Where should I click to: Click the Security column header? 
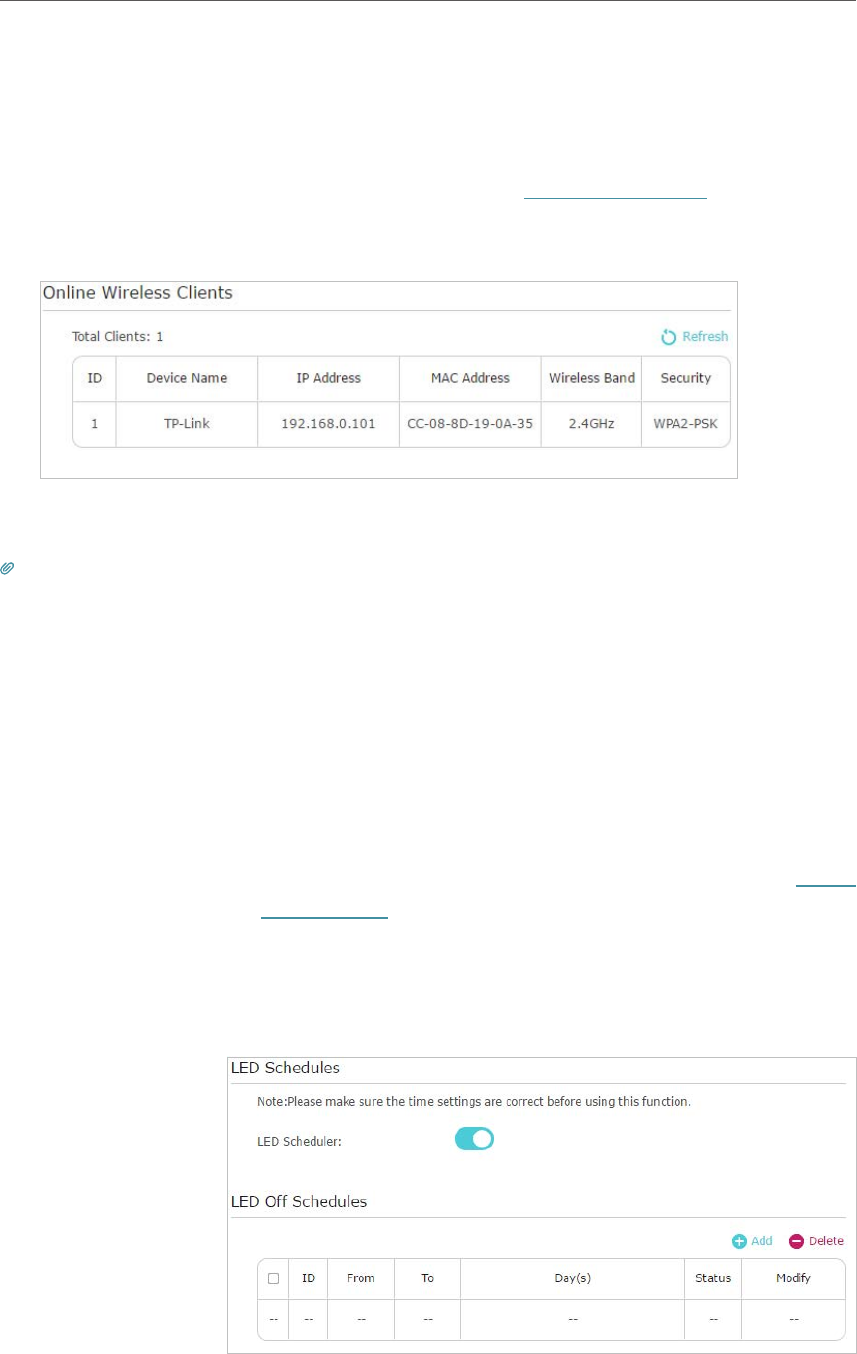click(x=686, y=378)
